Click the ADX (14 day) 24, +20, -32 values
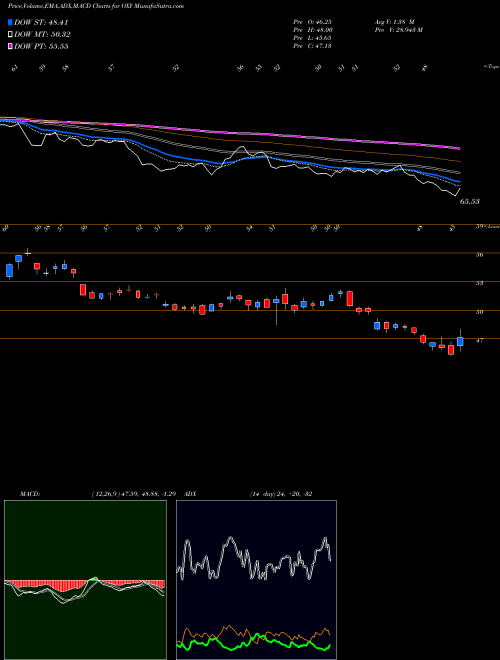Viewport: 500px width, 660px height. [x=281, y=494]
